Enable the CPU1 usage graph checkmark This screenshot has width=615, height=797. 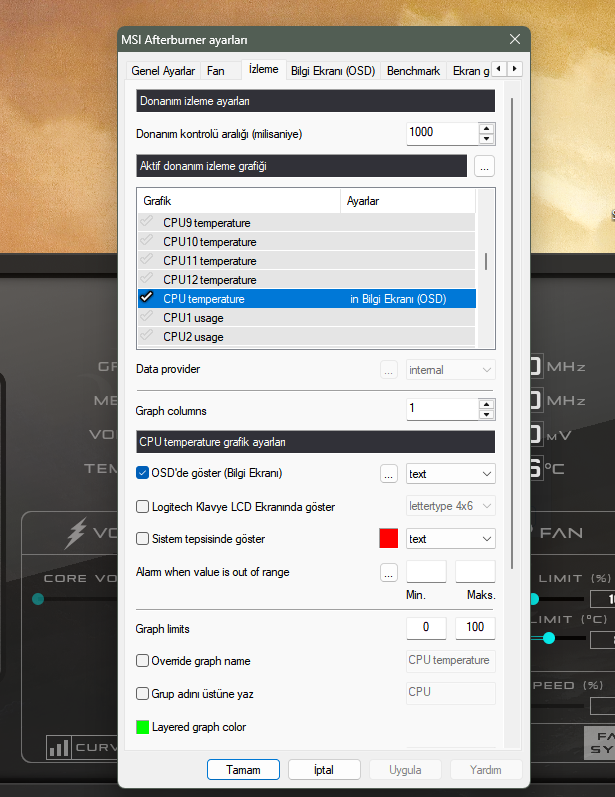(146, 317)
